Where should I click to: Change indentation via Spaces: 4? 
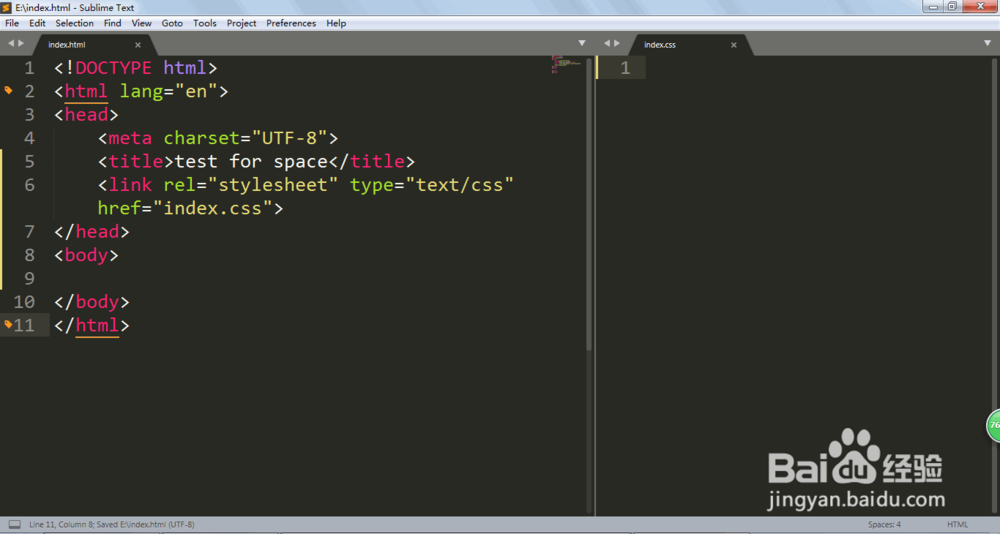pos(884,524)
